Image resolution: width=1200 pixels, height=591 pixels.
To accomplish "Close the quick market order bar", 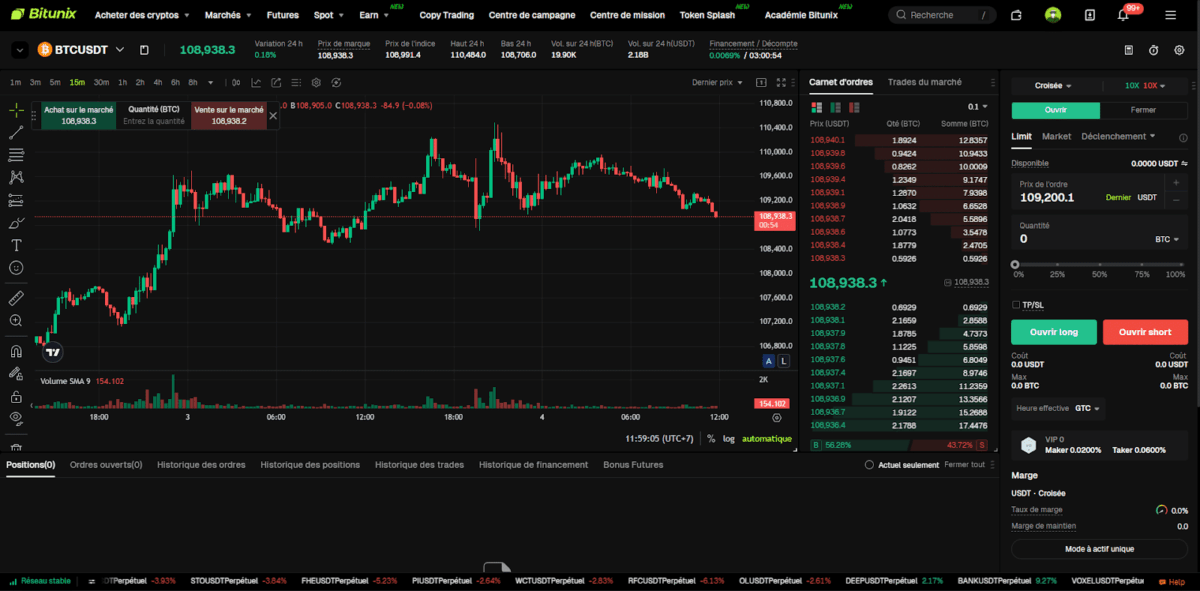I will coord(273,116).
